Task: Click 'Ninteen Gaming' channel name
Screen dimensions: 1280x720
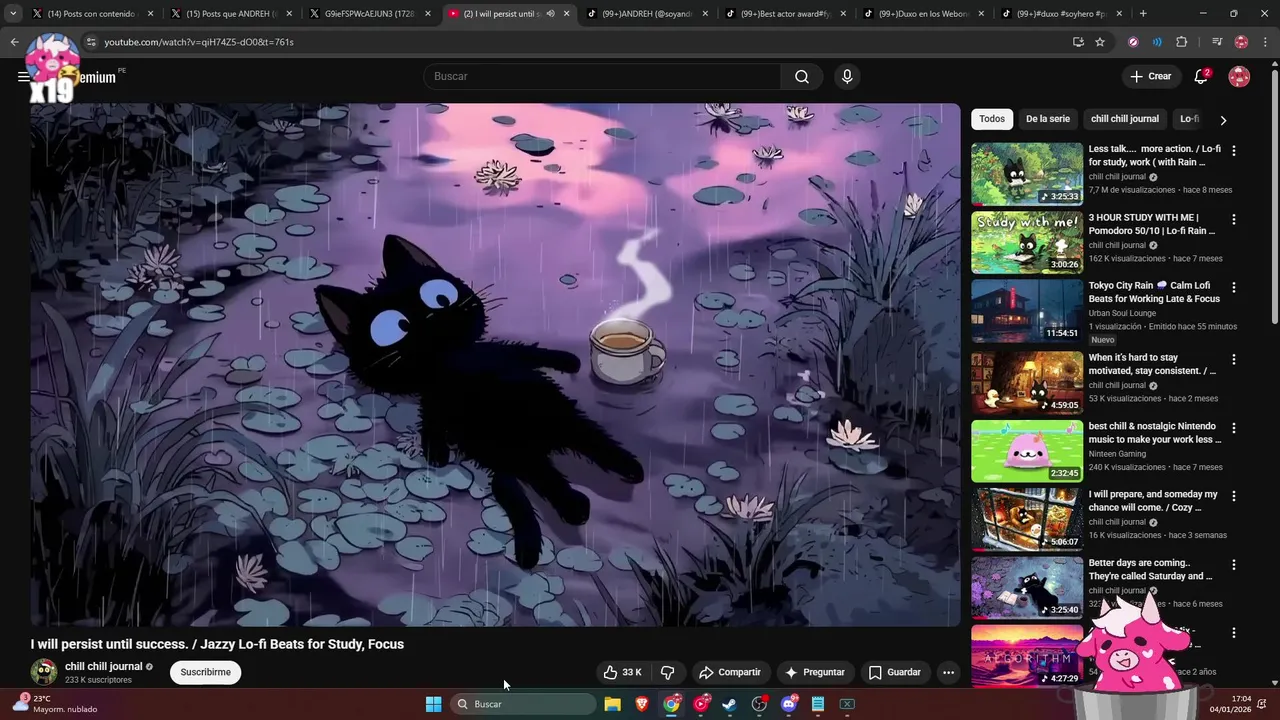Action: 1117,454
